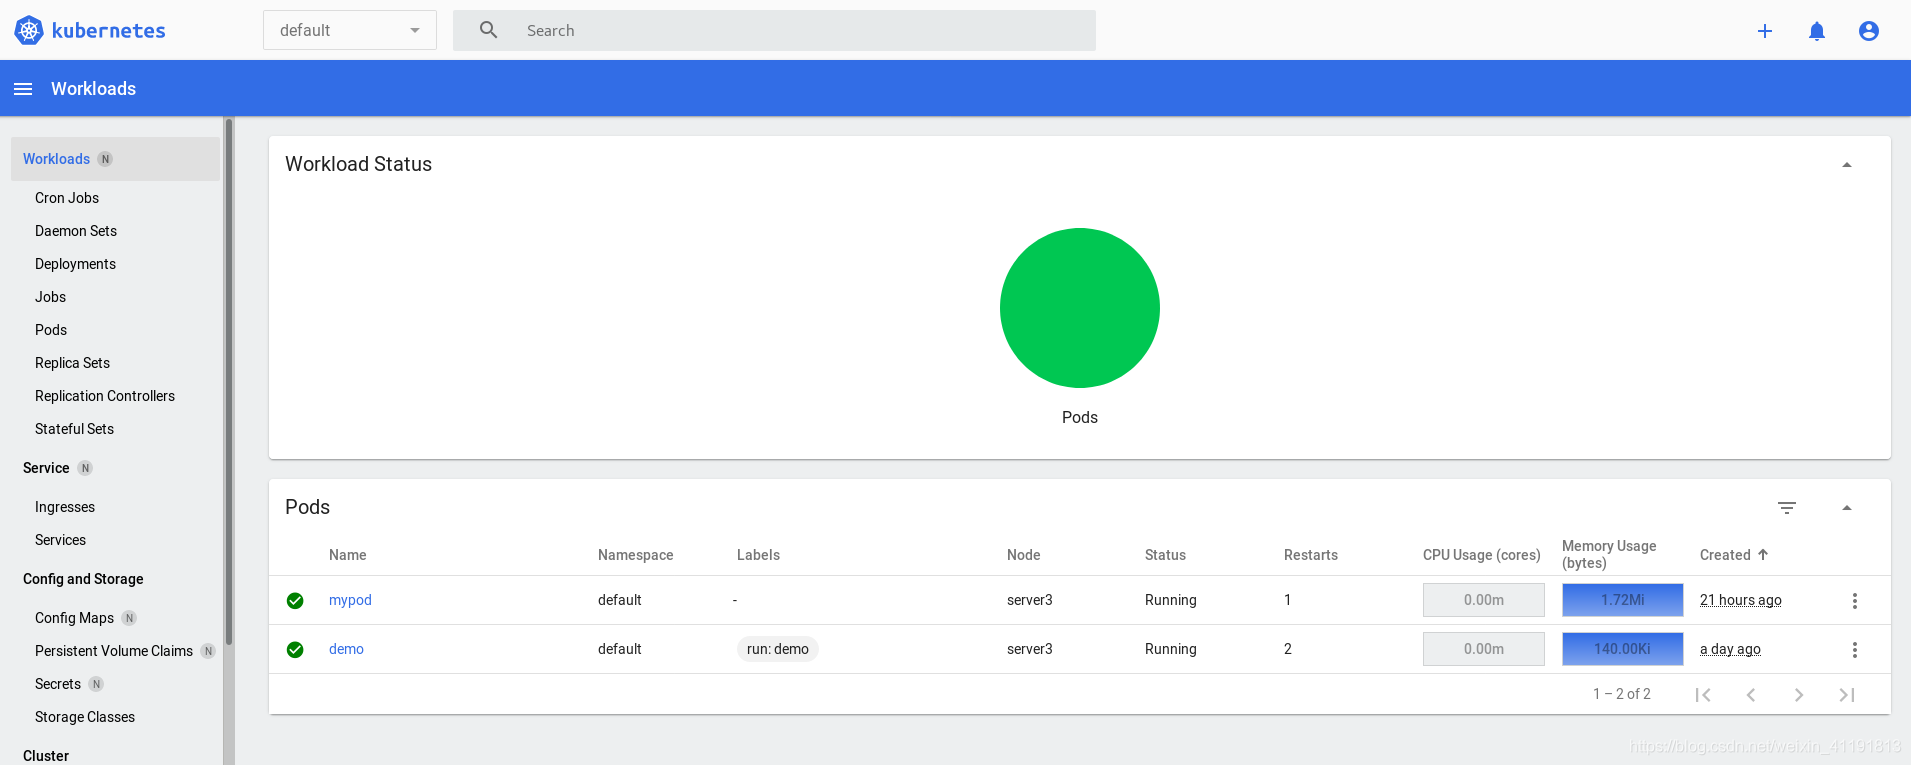The height and width of the screenshot is (765, 1911).
Task: Click the a day ago timestamp
Action: click(1730, 649)
